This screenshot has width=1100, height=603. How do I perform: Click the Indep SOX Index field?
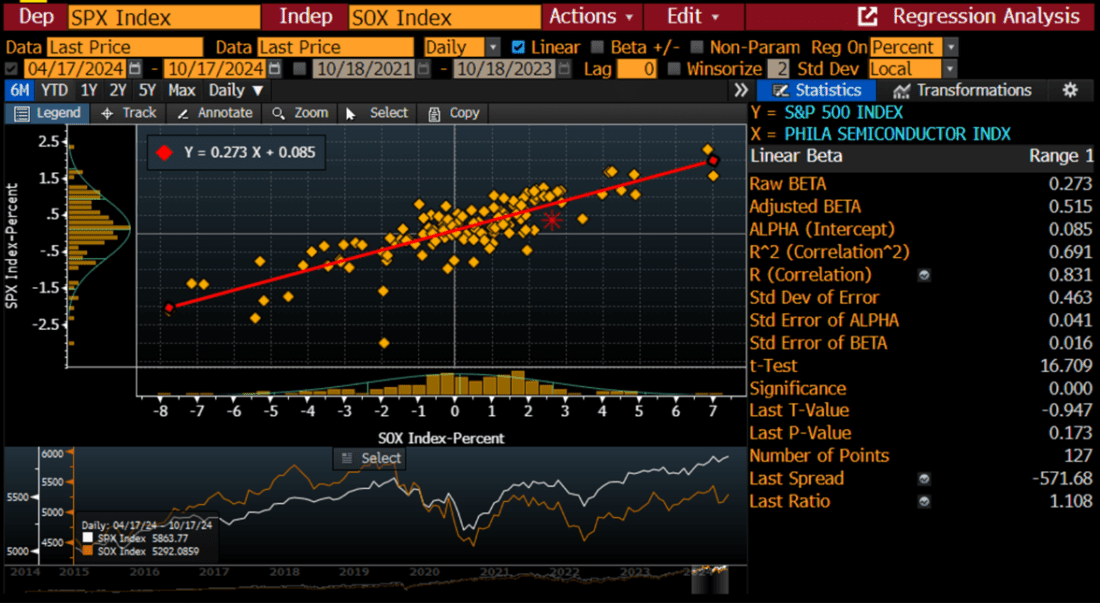point(445,17)
